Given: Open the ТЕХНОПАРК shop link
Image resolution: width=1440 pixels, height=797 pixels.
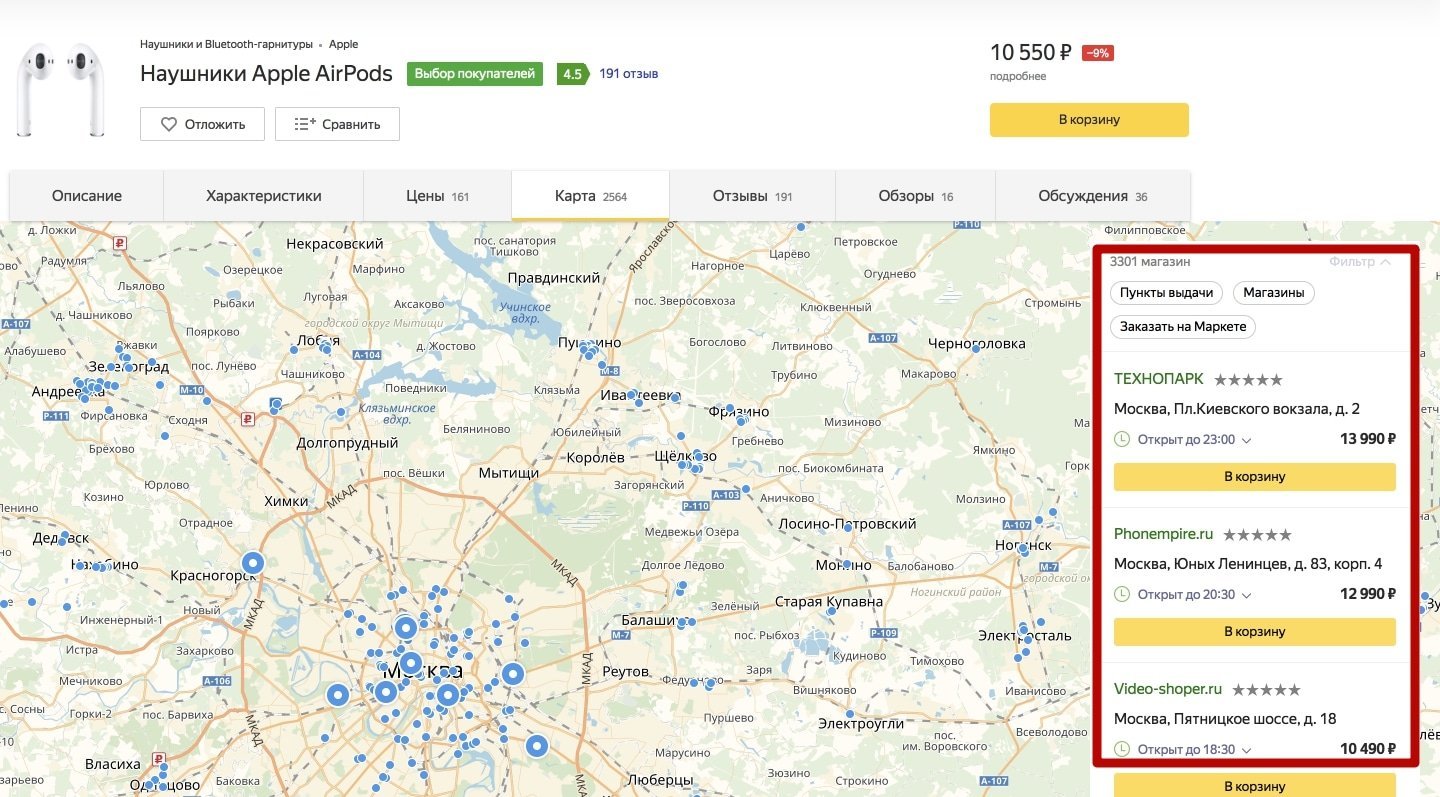Looking at the screenshot, I should (1159, 379).
